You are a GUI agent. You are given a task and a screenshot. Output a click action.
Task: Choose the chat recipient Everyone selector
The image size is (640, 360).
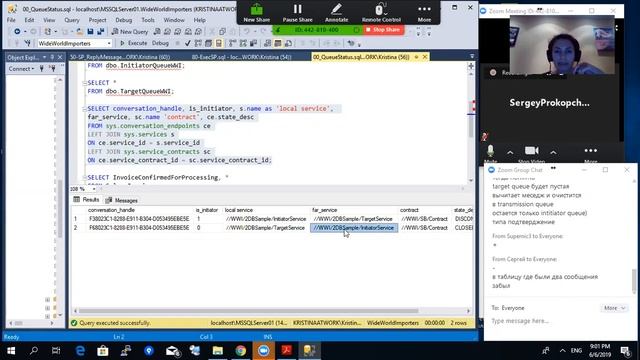513,308
